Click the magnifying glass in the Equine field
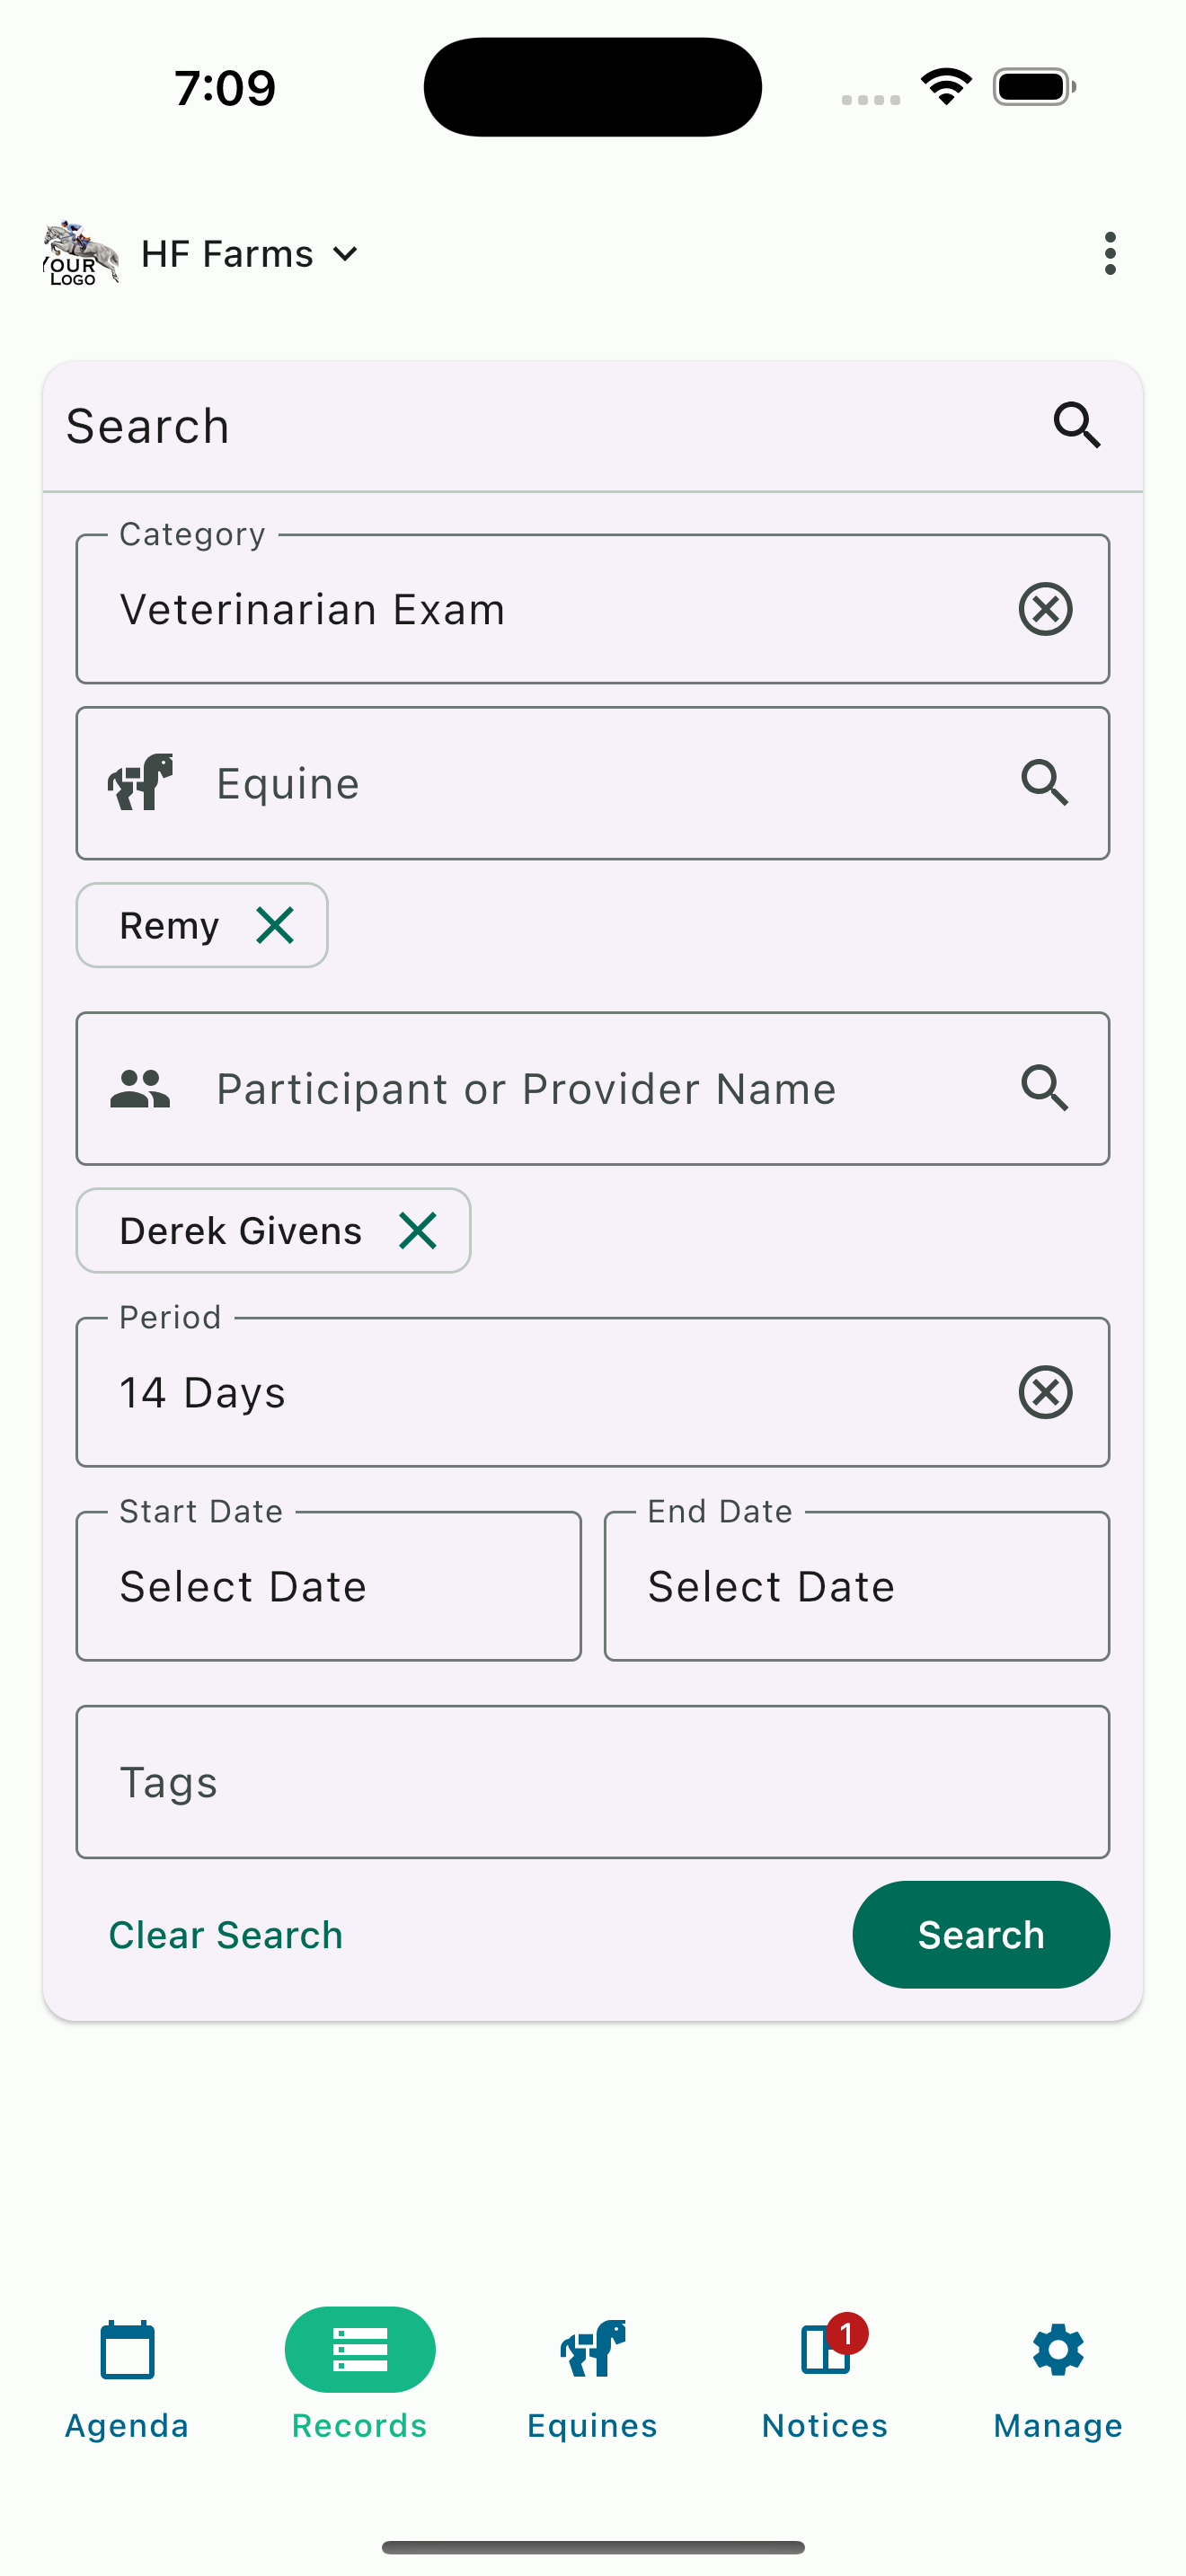The height and width of the screenshot is (2576, 1186). pyautogui.click(x=1046, y=783)
